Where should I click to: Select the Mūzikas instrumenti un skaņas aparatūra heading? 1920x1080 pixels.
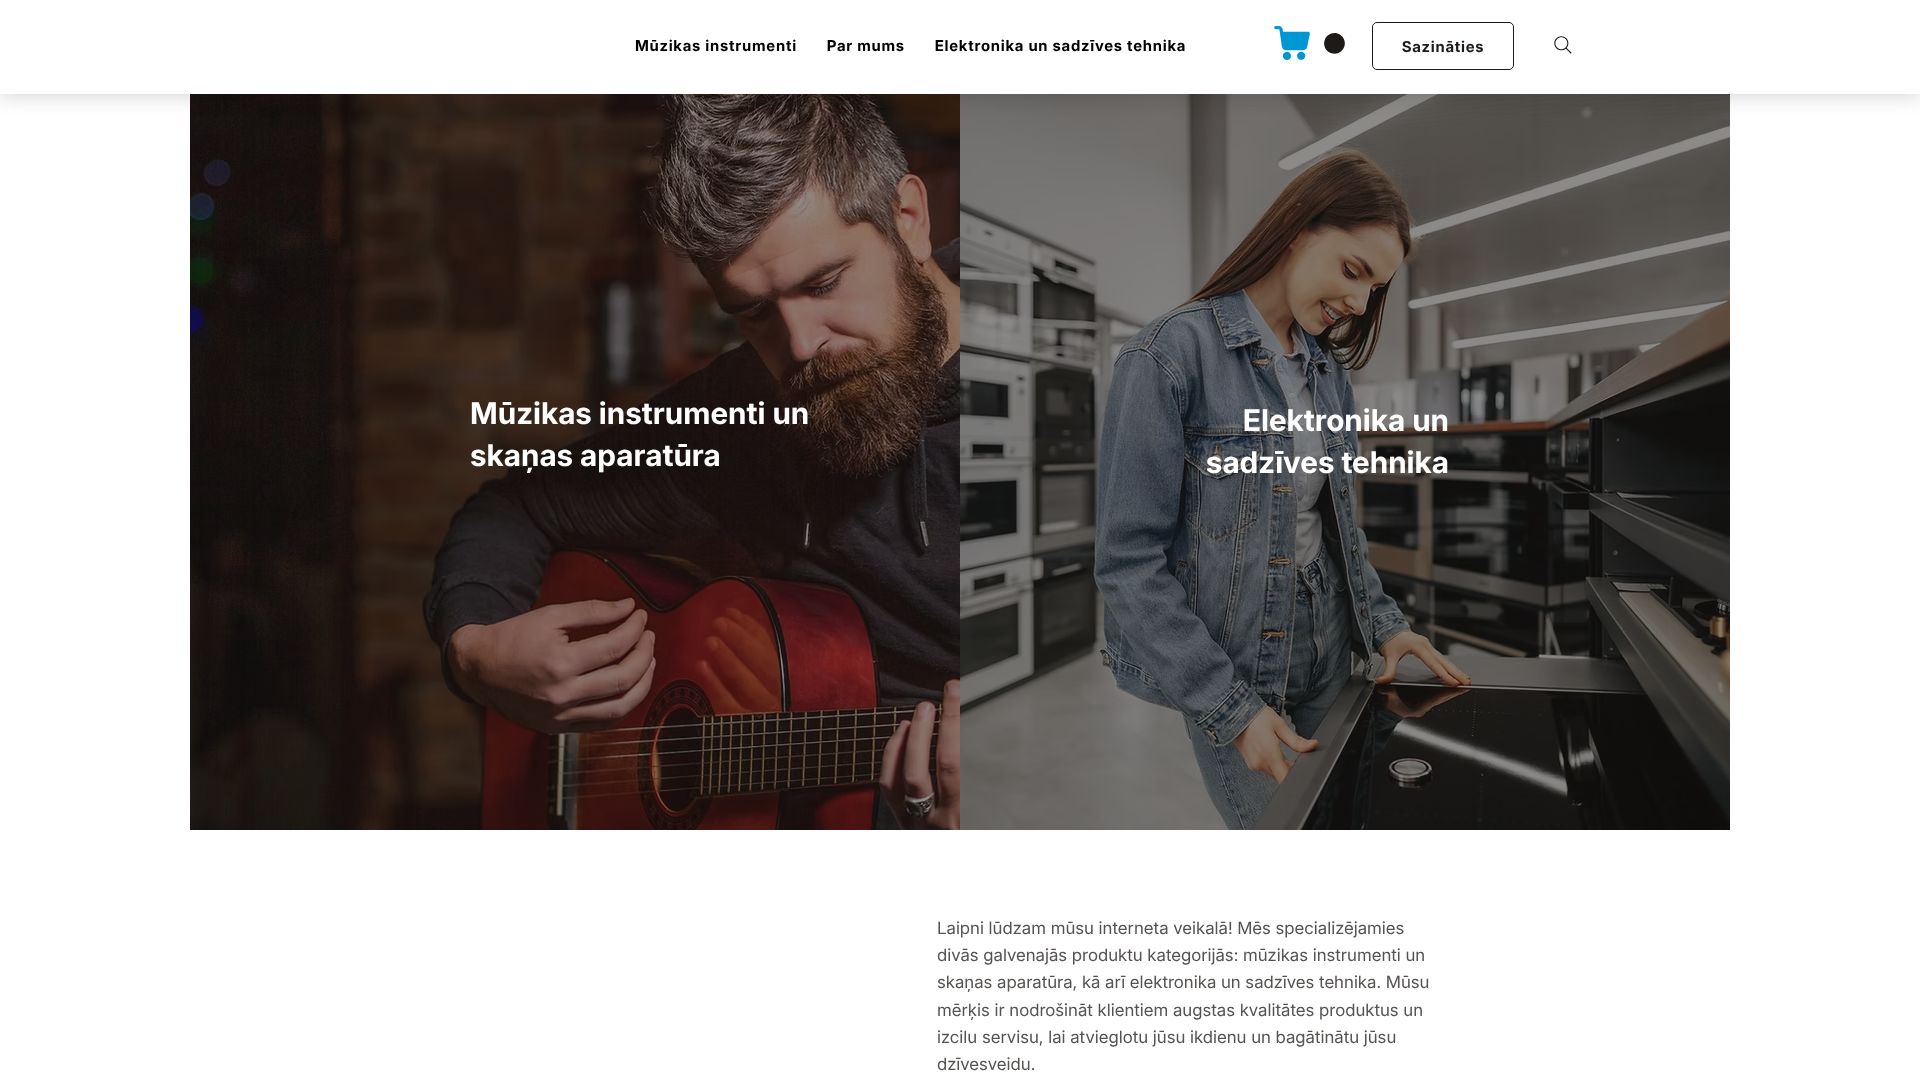tap(639, 434)
